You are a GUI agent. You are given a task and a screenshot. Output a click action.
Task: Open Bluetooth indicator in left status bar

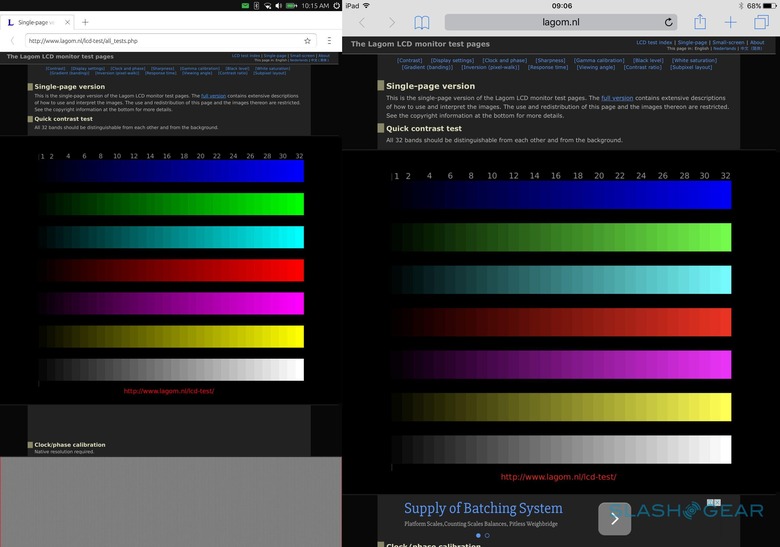(256, 5)
